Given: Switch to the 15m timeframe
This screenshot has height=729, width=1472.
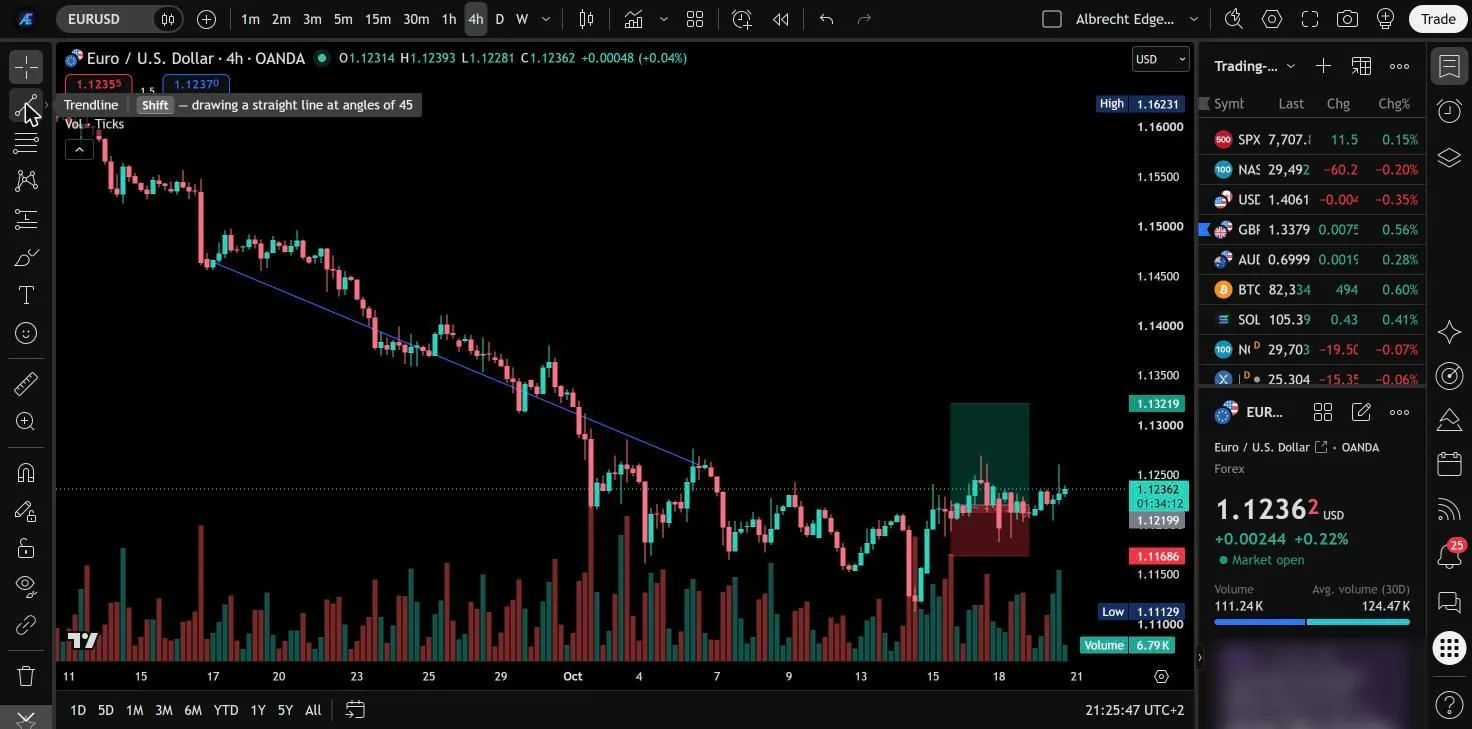Looking at the screenshot, I should pyautogui.click(x=378, y=19).
